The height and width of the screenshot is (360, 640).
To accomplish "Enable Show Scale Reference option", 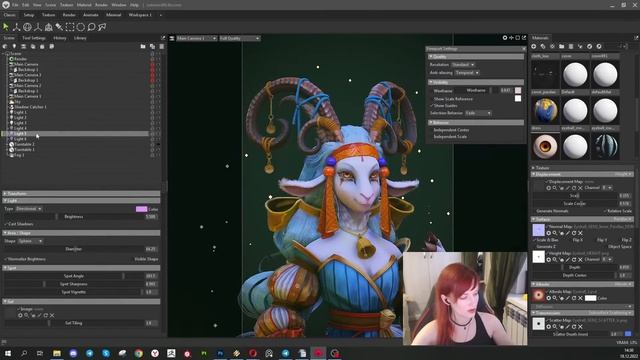I will click(x=452, y=99).
